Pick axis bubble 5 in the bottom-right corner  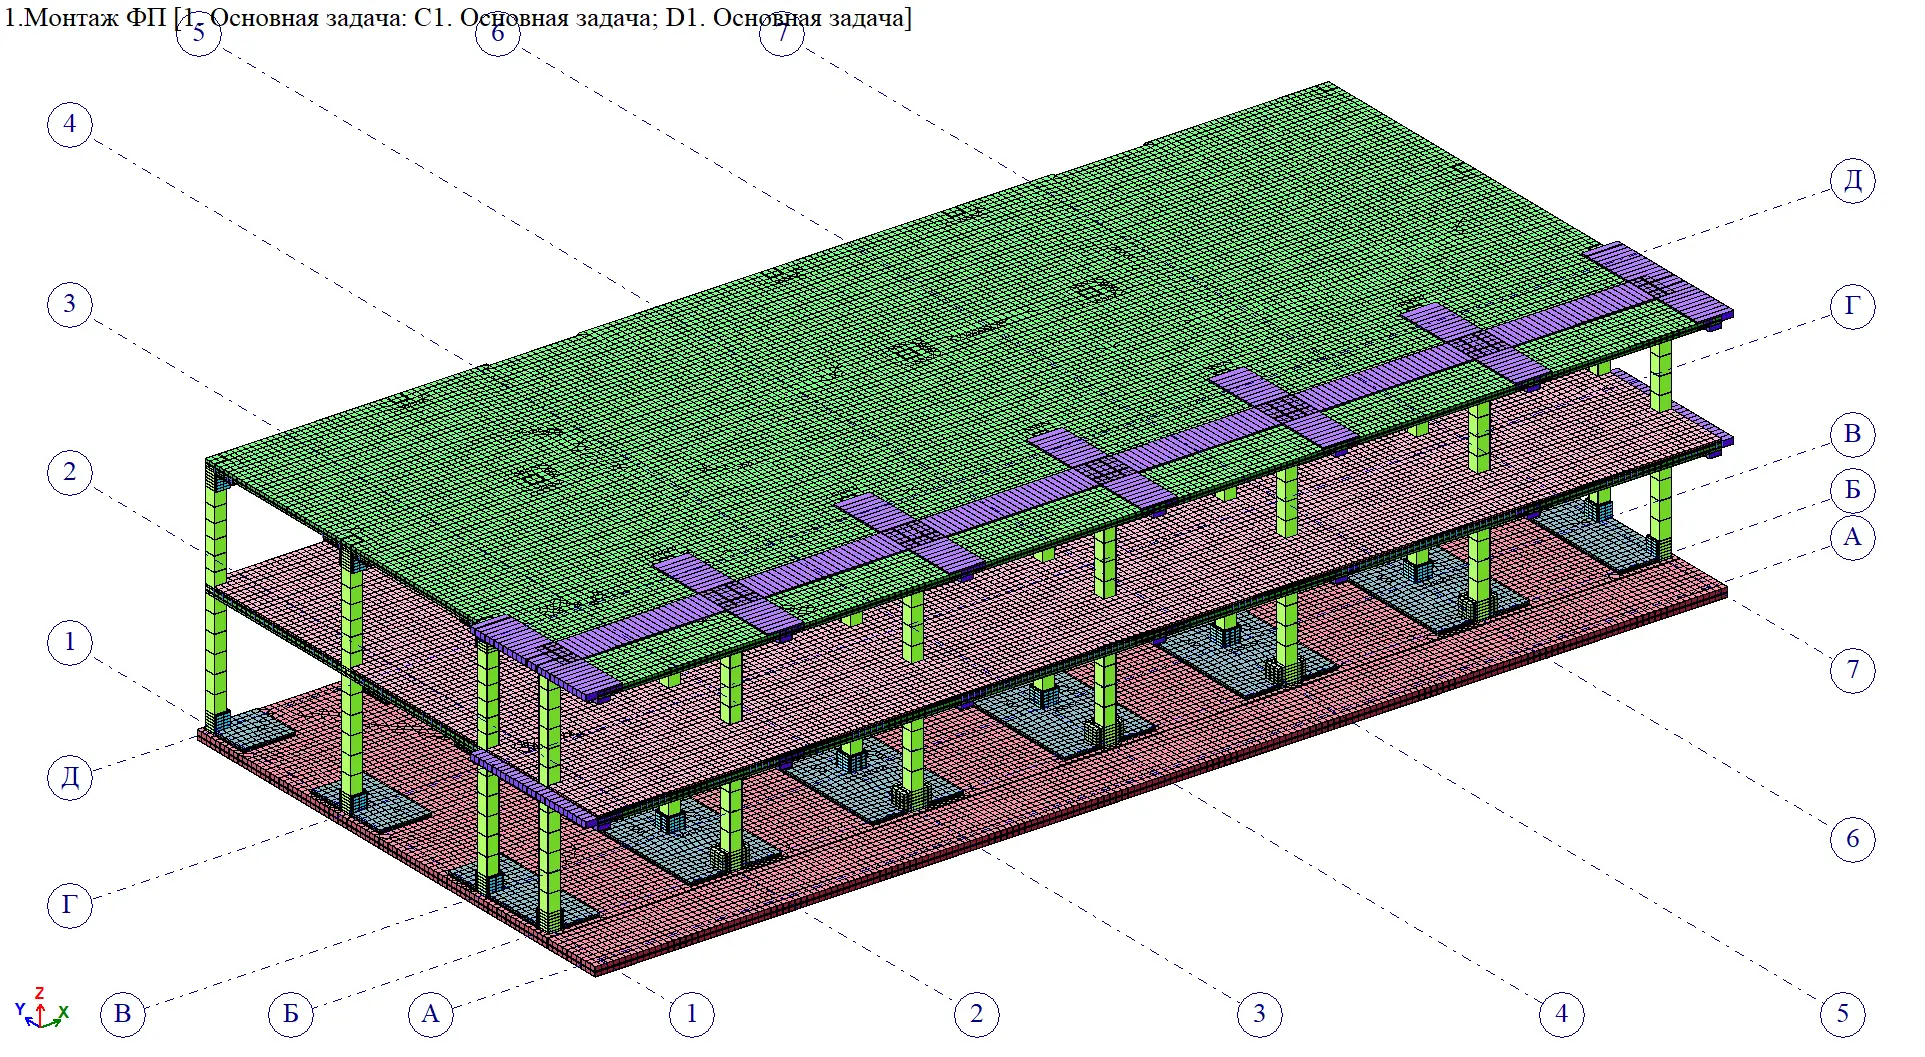(x=1843, y=1014)
